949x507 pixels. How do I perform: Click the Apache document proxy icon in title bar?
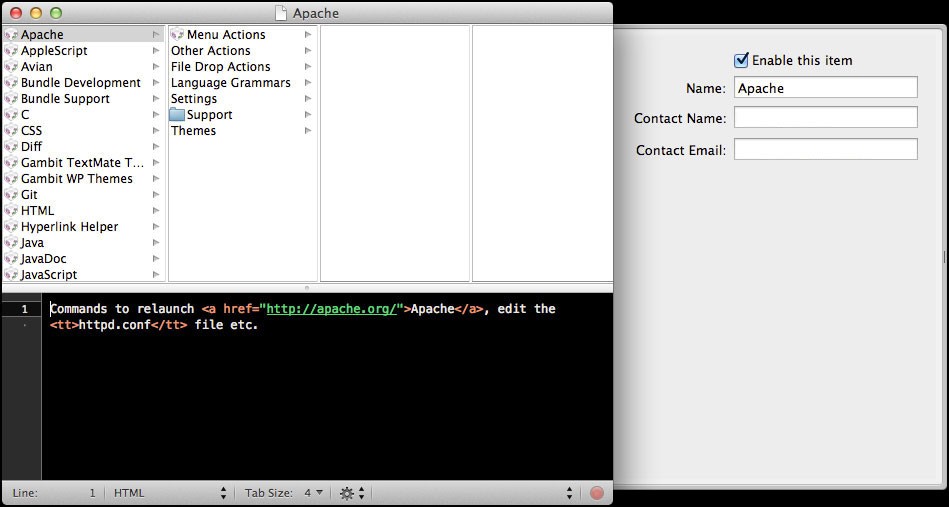coord(281,13)
